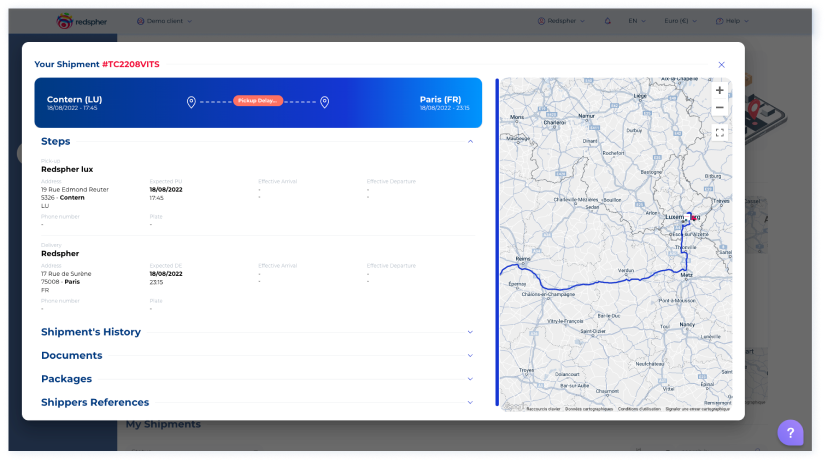This screenshot has width=826, height=461.
Task: Click the delivery expected time 23:15
Action: [x=156, y=282]
